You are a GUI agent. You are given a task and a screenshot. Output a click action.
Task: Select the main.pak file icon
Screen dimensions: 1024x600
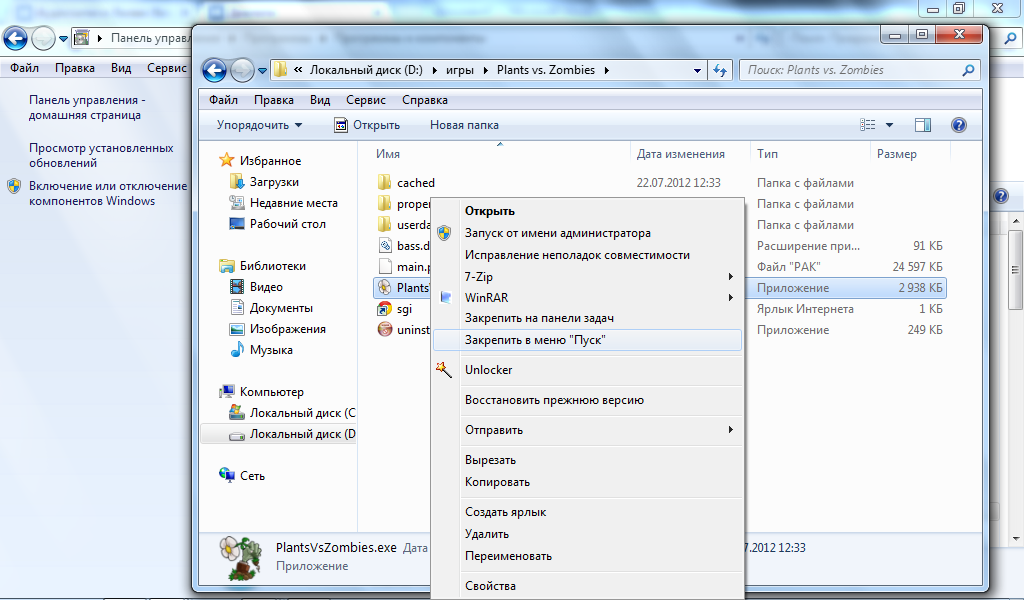[385, 266]
